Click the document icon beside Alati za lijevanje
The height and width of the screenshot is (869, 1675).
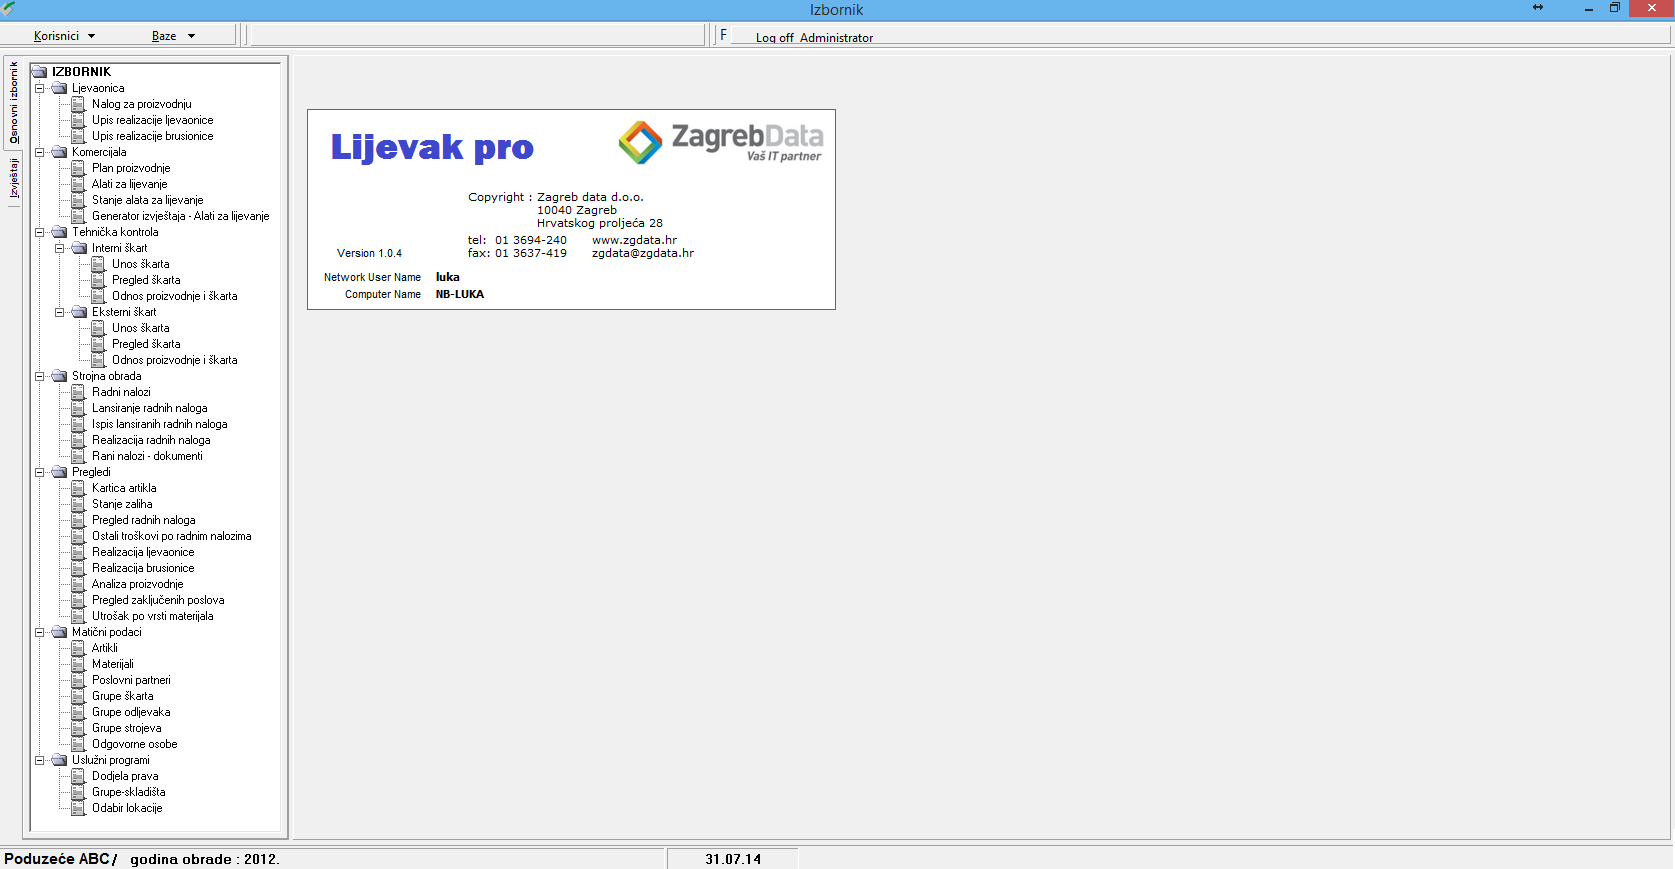tap(79, 184)
